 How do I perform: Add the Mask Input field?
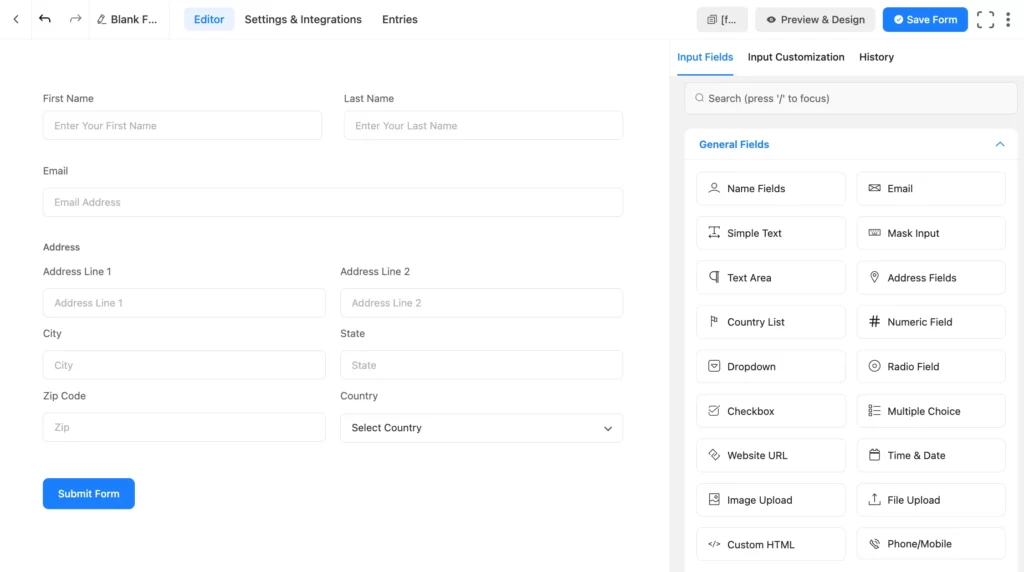(x=931, y=233)
